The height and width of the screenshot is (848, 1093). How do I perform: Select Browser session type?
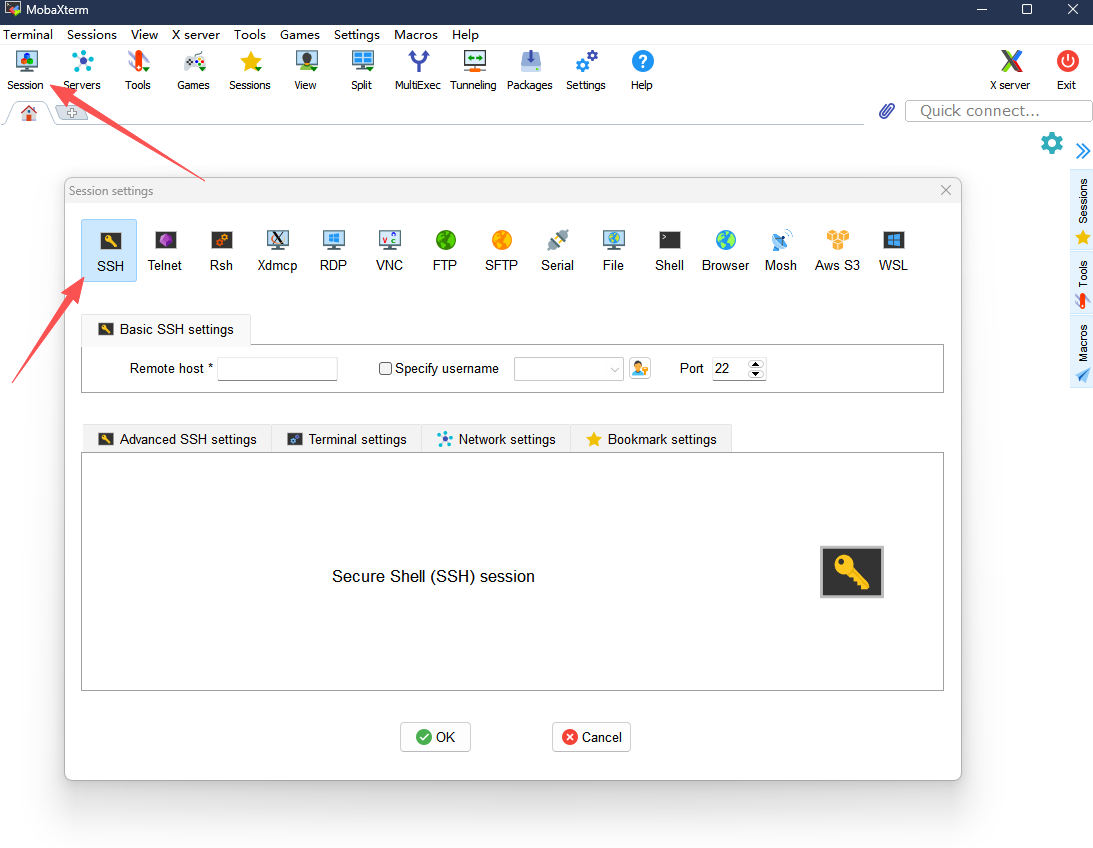[x=726, y=251]
